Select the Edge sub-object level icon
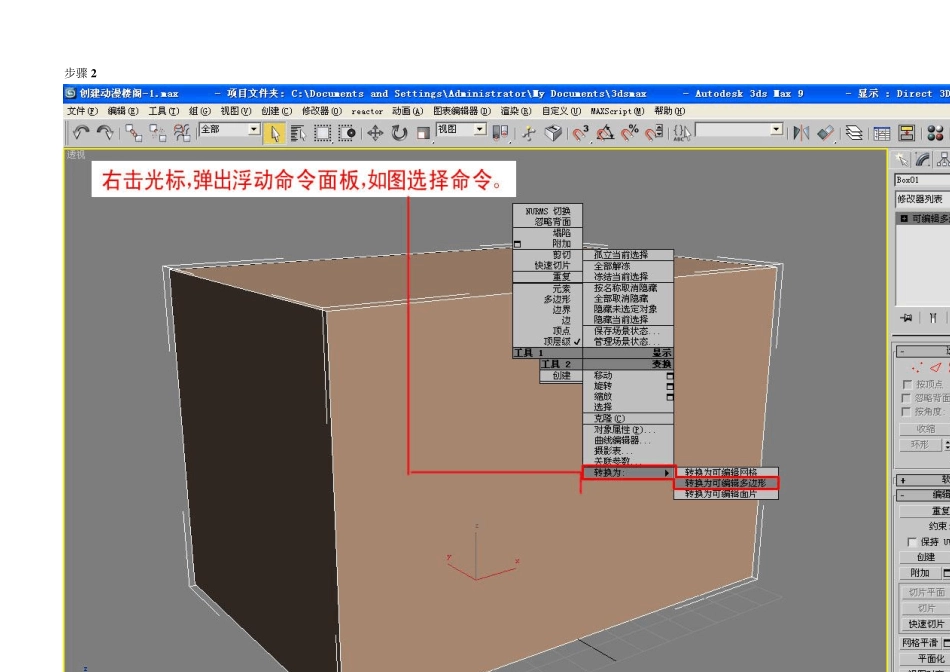Screen dimensions: 950x672 click(x=936, y=367)
